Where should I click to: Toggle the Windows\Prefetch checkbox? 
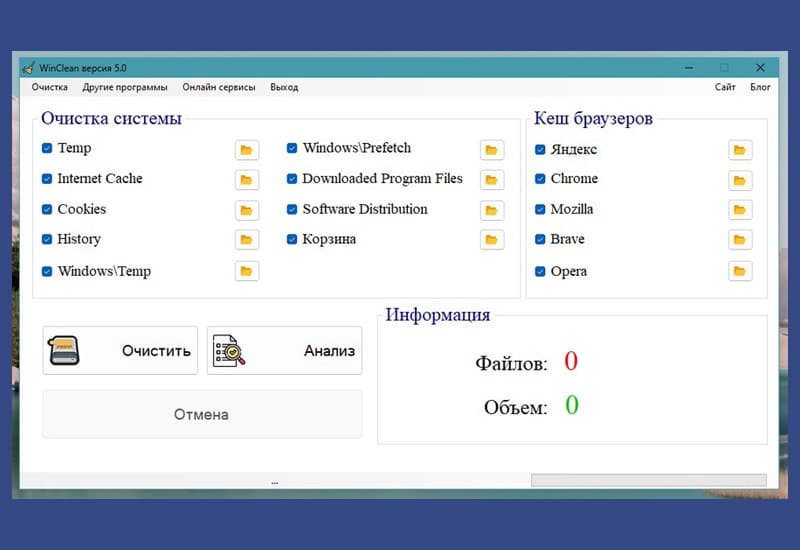coord(292,148)
